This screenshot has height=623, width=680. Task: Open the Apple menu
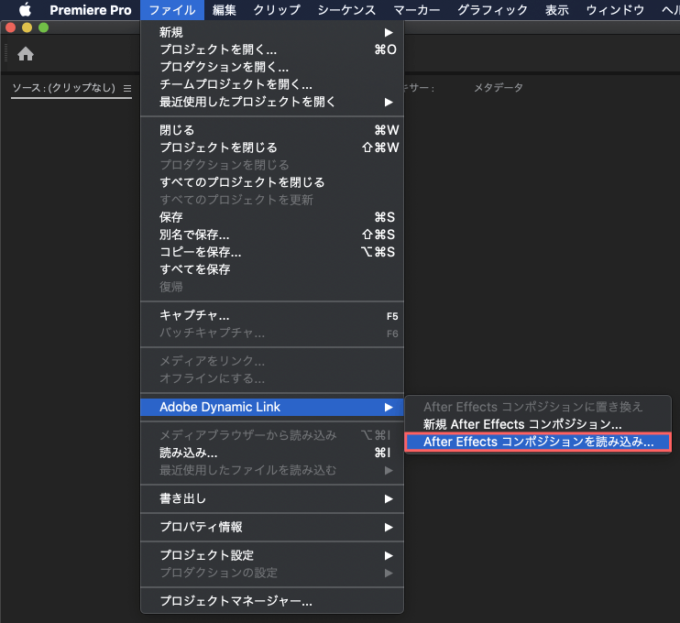[25, 10]
